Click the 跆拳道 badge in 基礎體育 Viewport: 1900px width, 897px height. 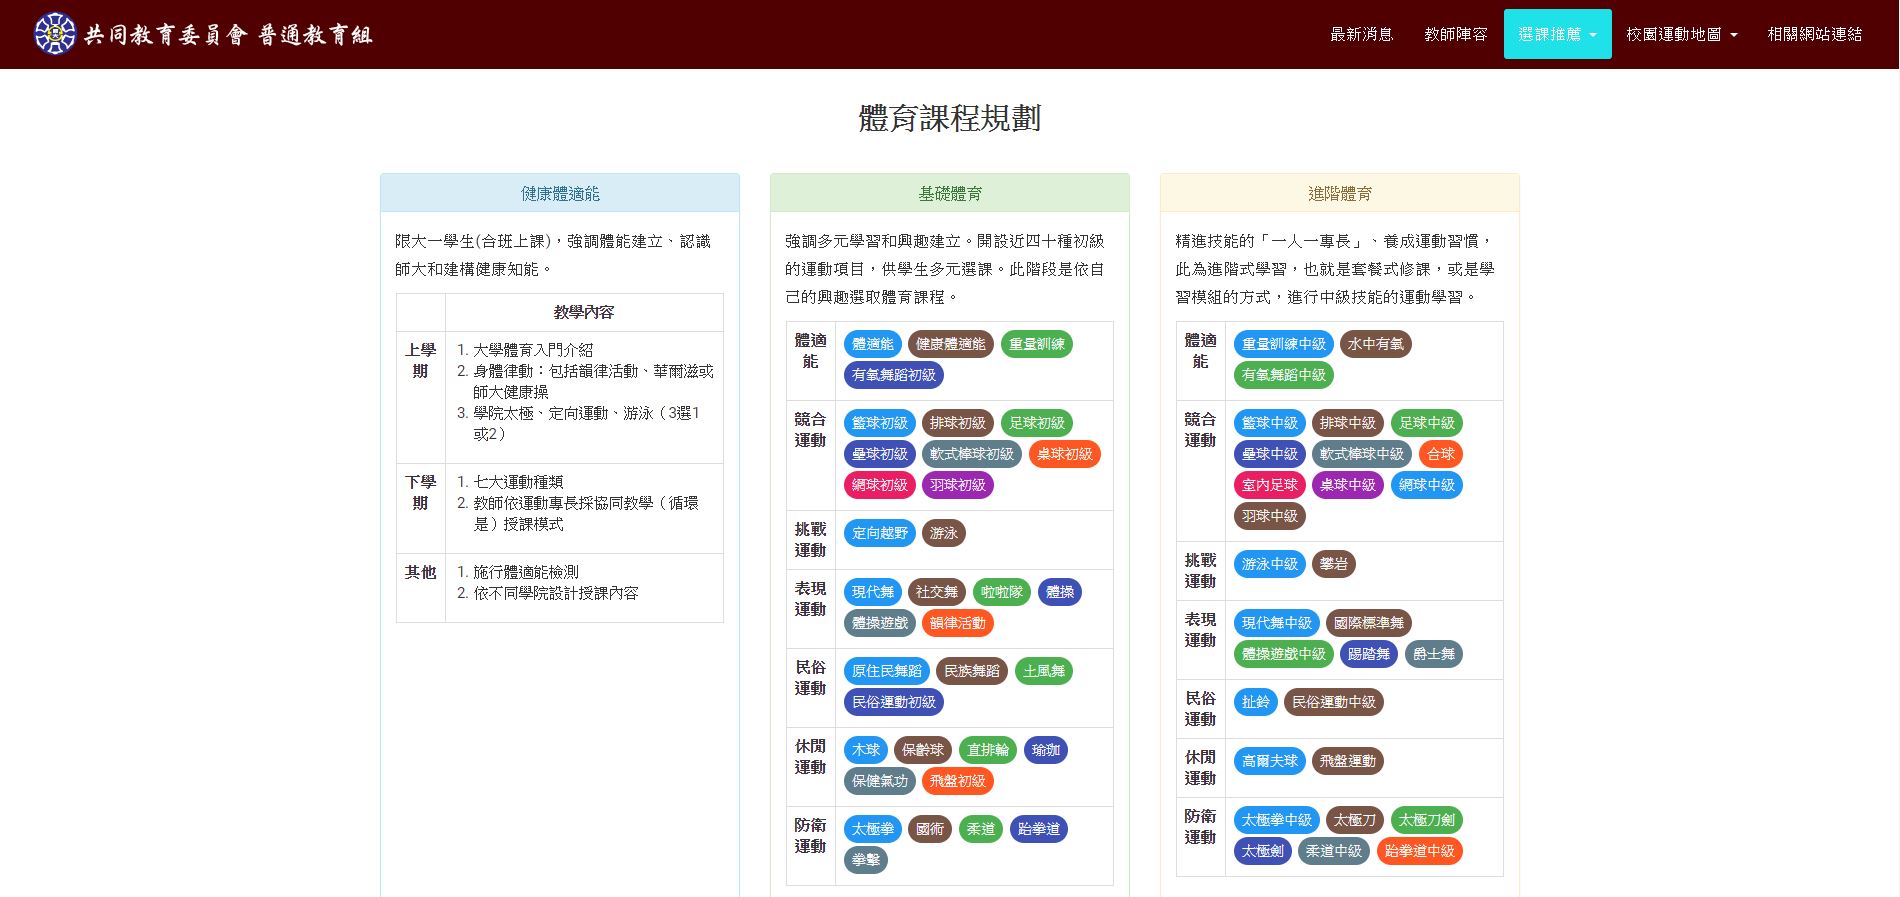point(1039,829)
